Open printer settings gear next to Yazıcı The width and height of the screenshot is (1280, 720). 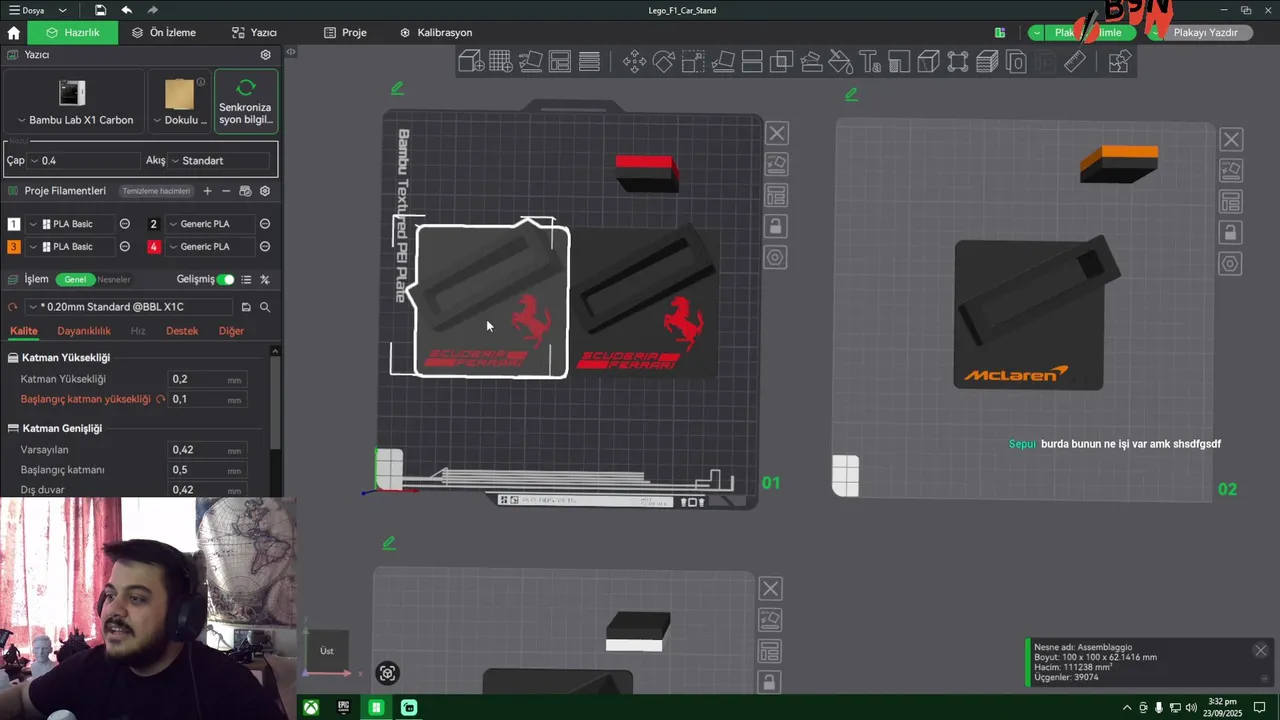click(x=265, y=55)
